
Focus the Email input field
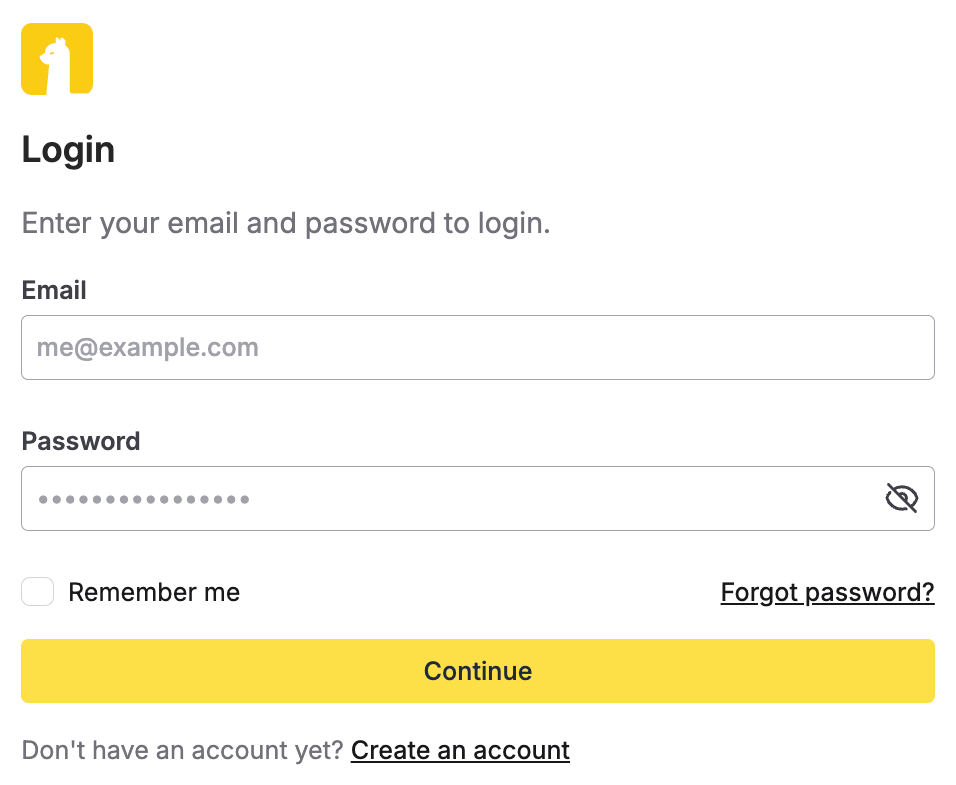pos(477,348)
